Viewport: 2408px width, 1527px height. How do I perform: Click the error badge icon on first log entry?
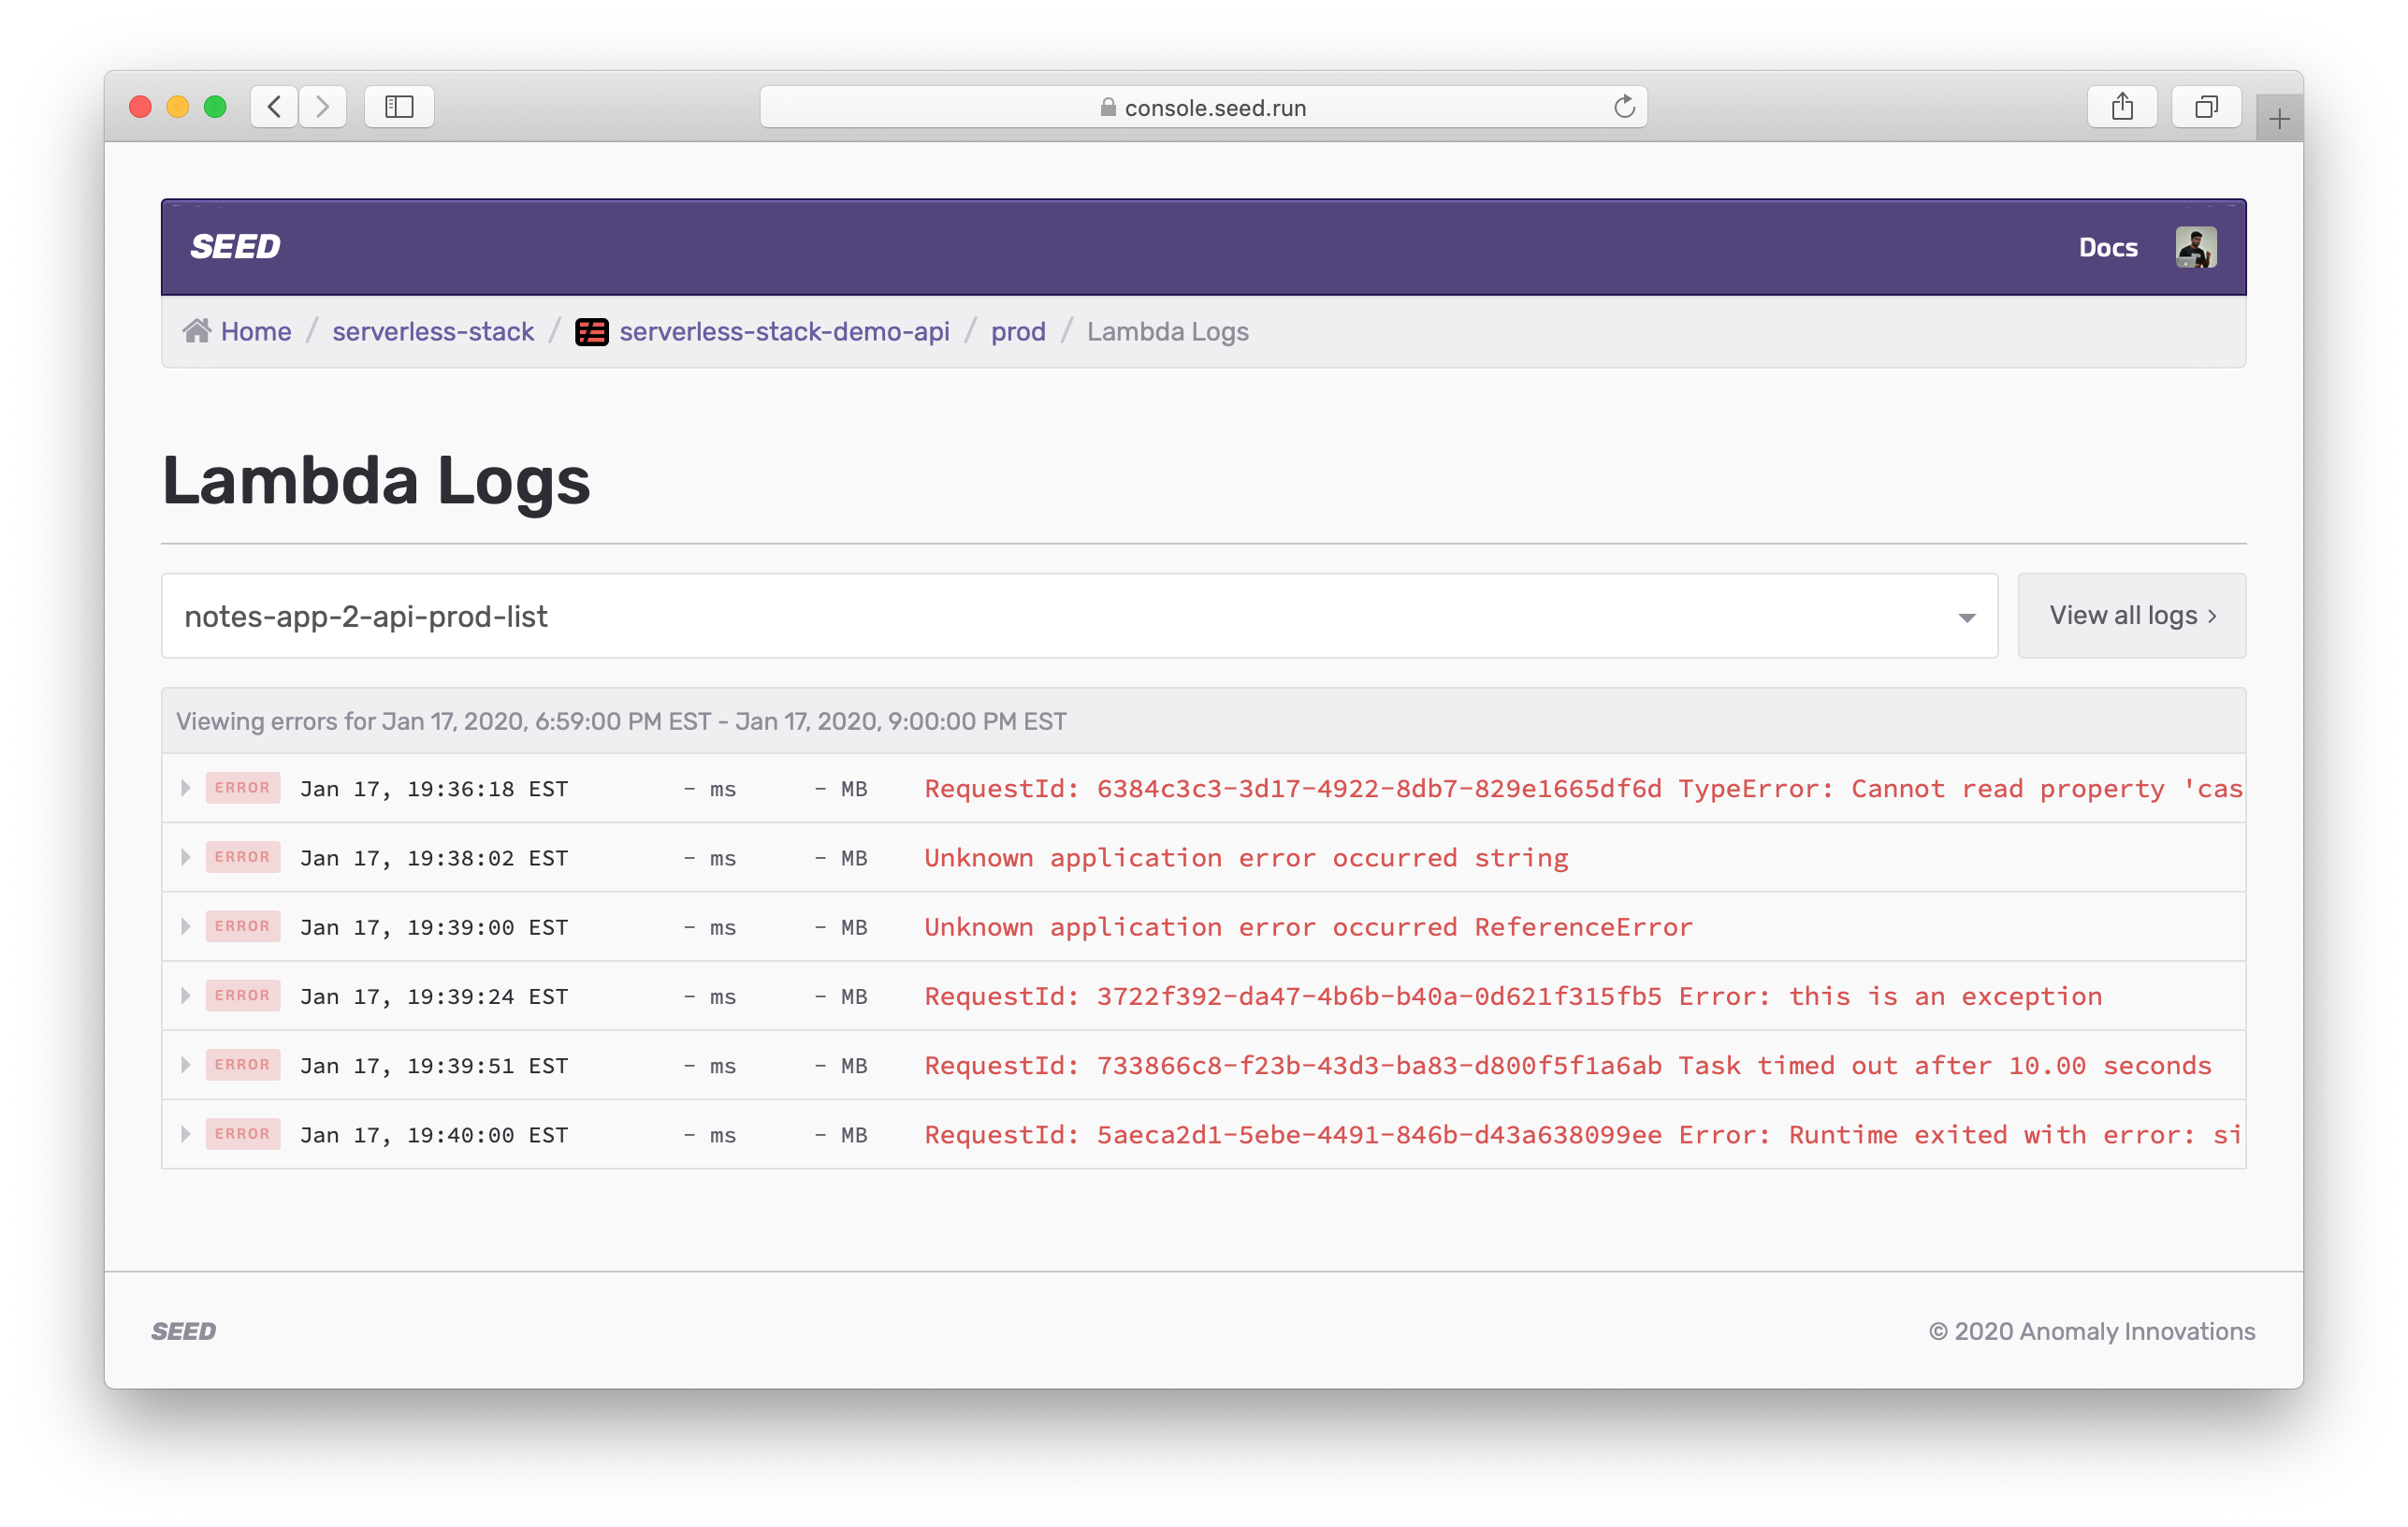tap(240, 786)
